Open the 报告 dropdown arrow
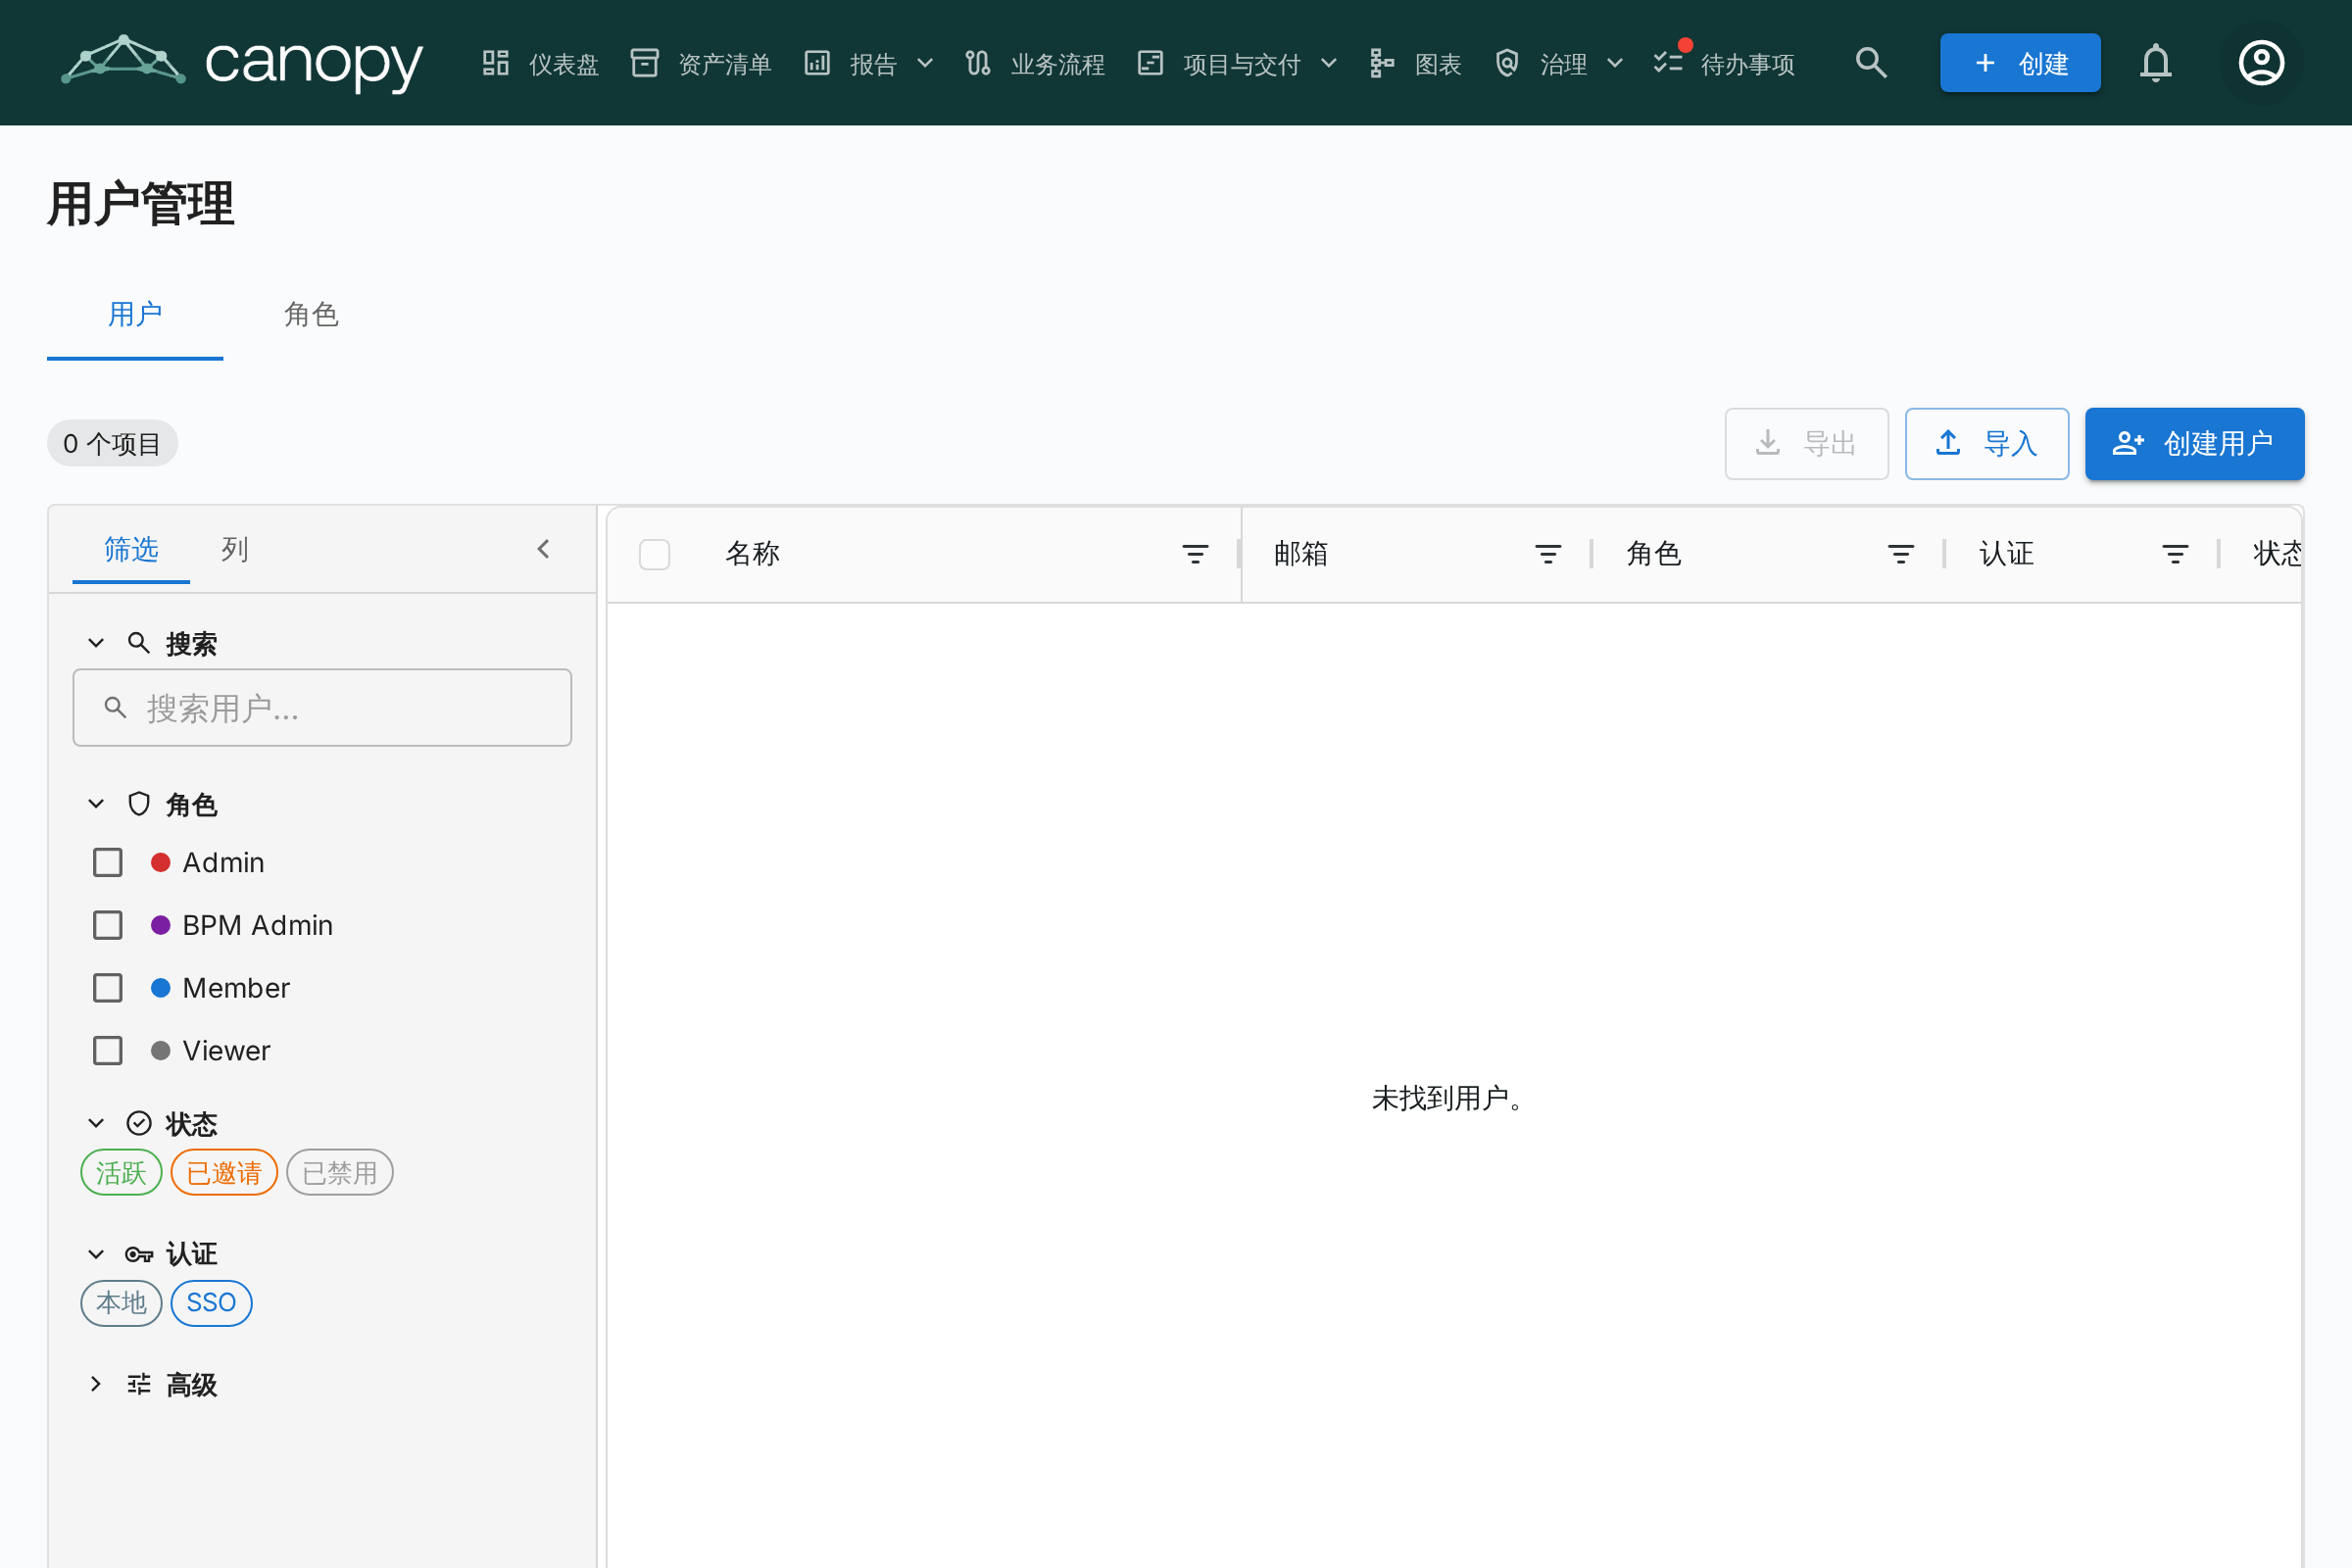 pyautogui.click(x=925, y=63)
